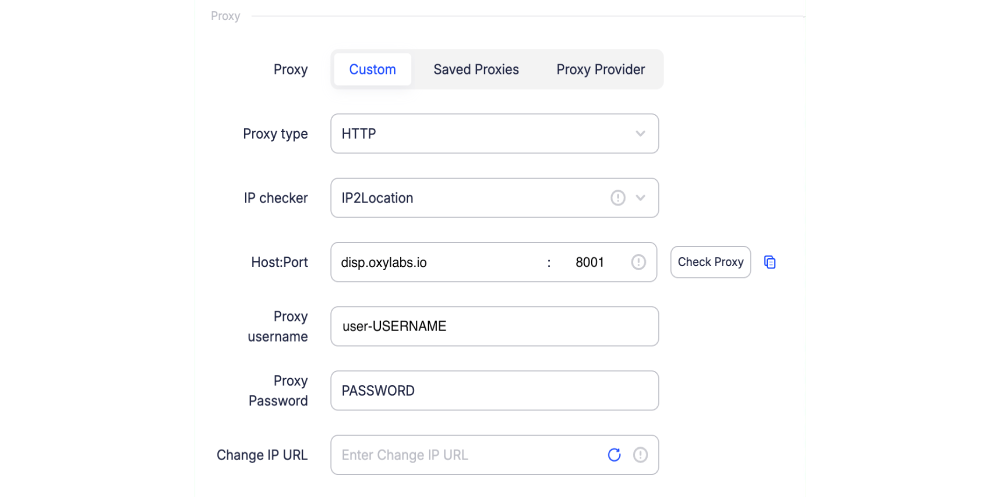Open the IP2Location checker selector
The image size is (1000, 497).
tap(494, 198)
